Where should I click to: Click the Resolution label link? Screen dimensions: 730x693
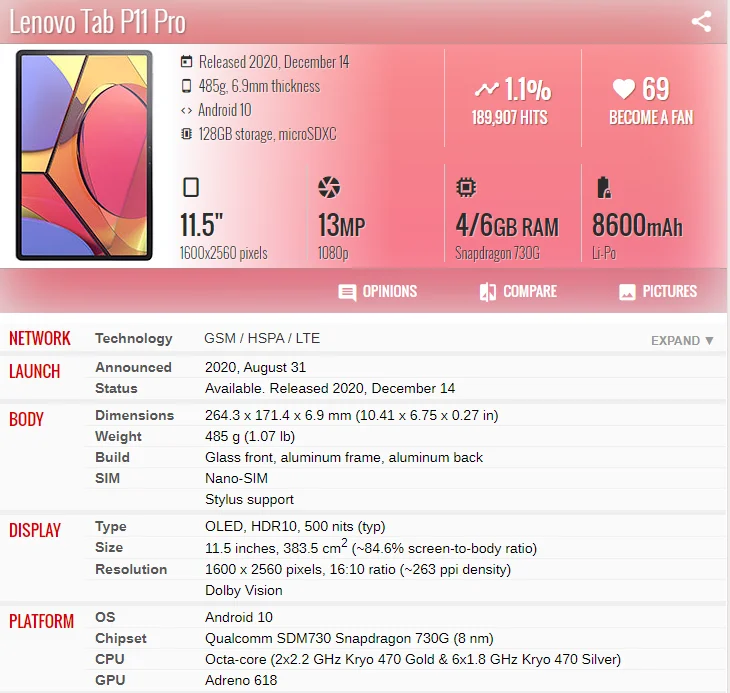131,569
